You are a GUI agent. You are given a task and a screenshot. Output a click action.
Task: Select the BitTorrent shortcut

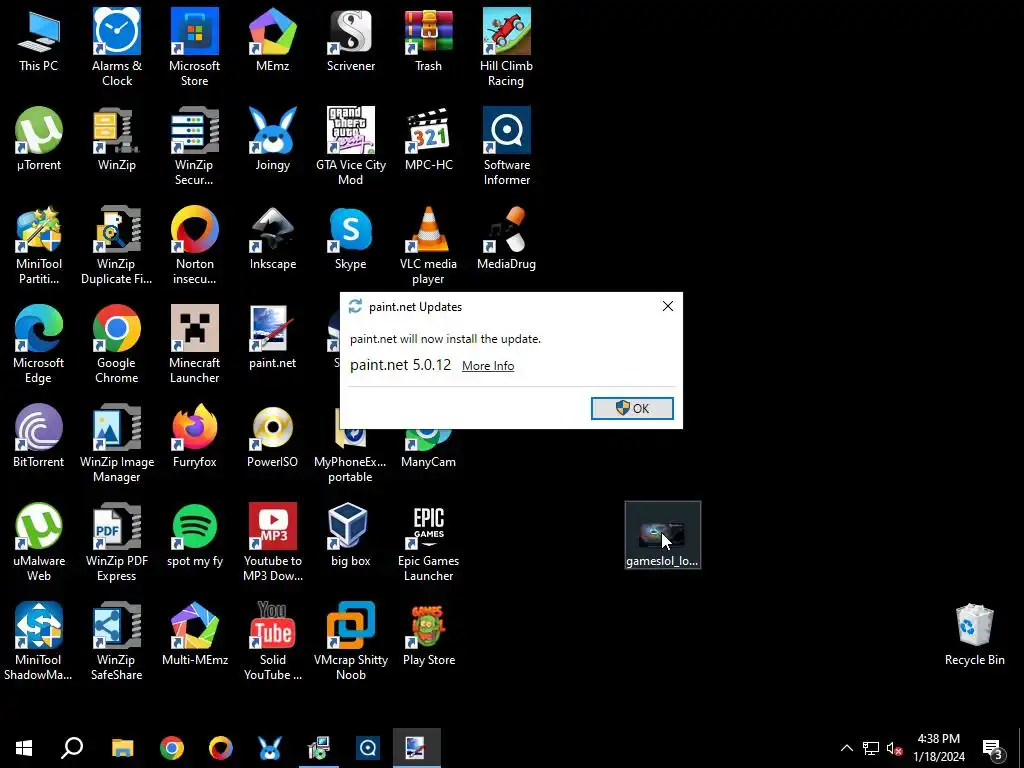(x=39, y=437)
